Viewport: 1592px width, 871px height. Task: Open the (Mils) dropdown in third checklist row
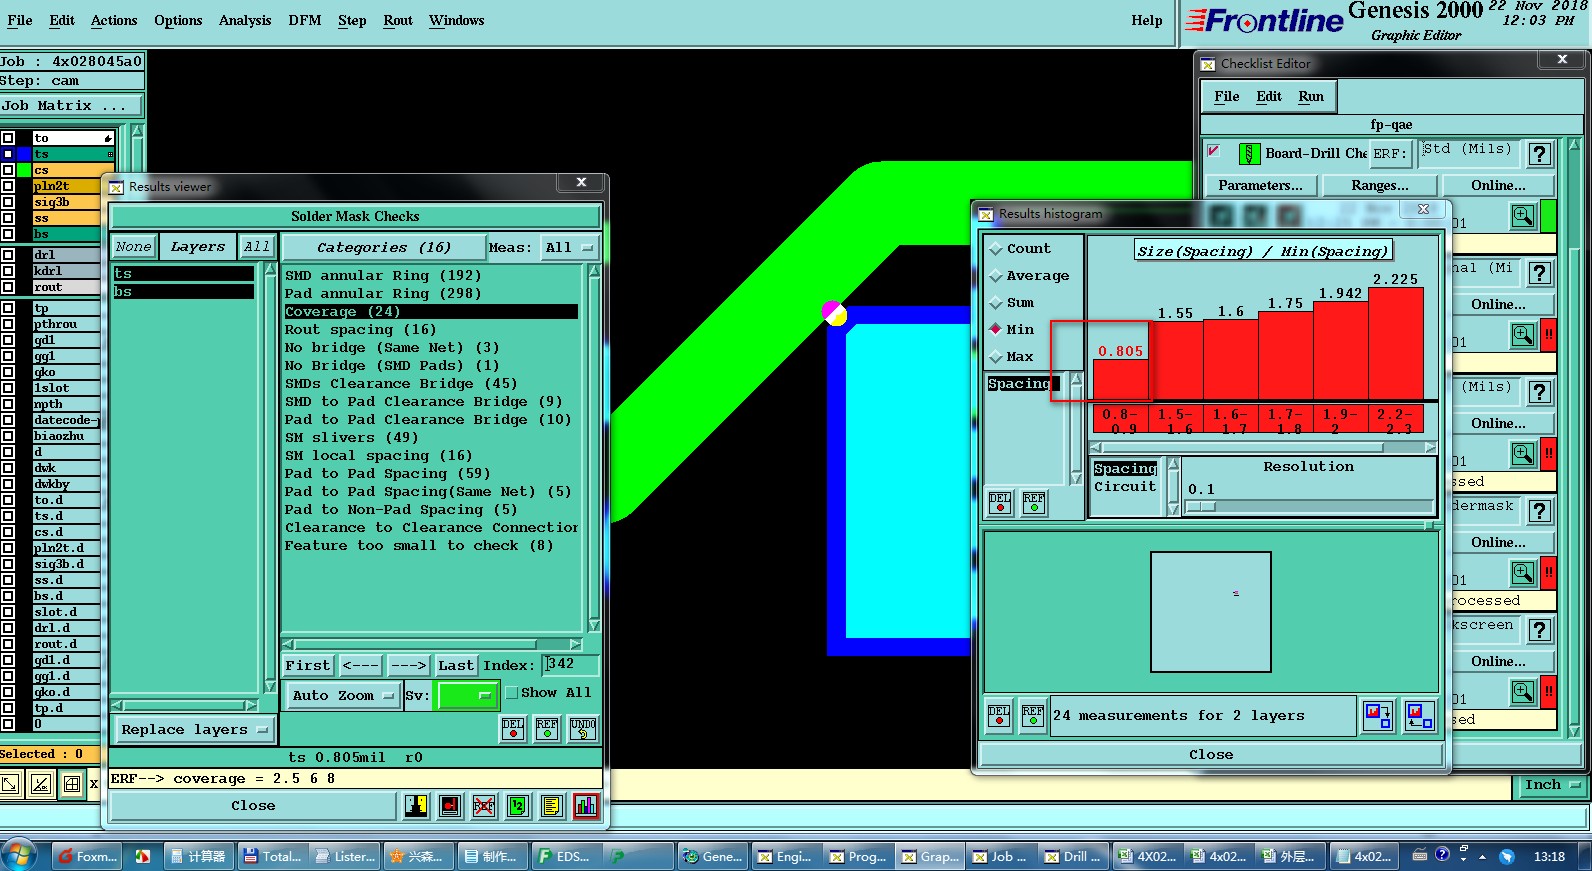click(x=1485, y=390)
